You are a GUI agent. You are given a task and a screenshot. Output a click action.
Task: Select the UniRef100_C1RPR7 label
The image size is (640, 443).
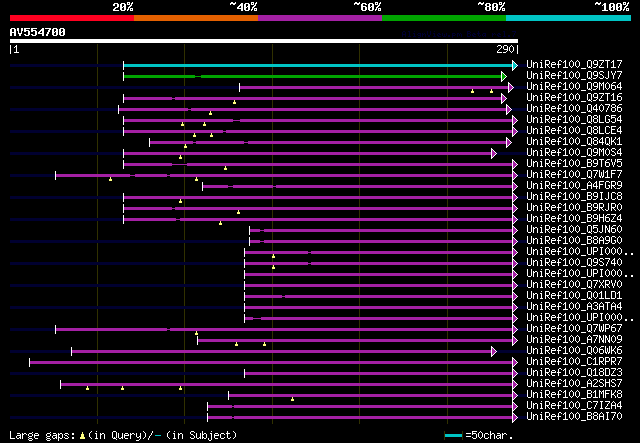(574, 362)
